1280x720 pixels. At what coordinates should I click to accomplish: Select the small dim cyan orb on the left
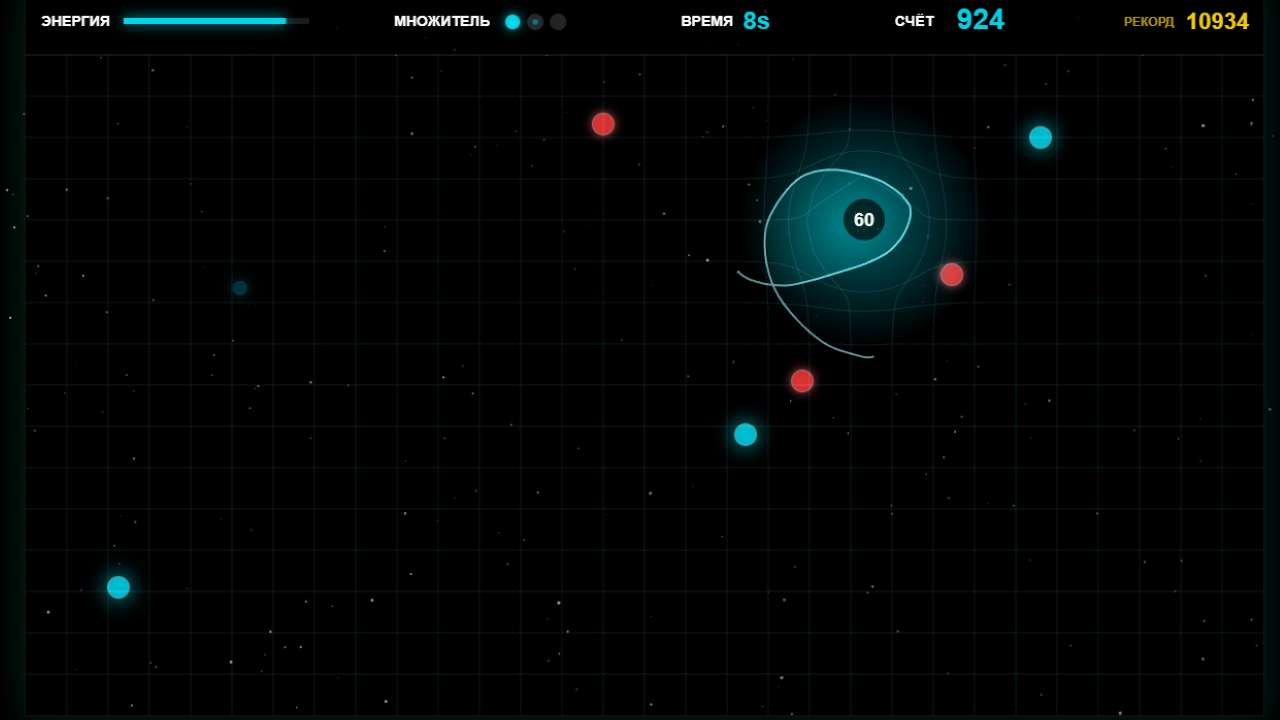point(239,287)
